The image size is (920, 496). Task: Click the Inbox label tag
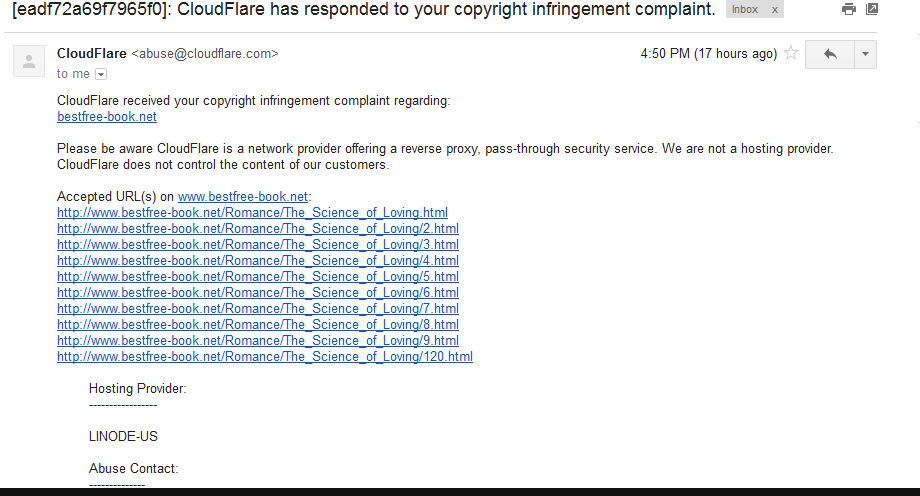pyautogui.click(x=745, y=9)
